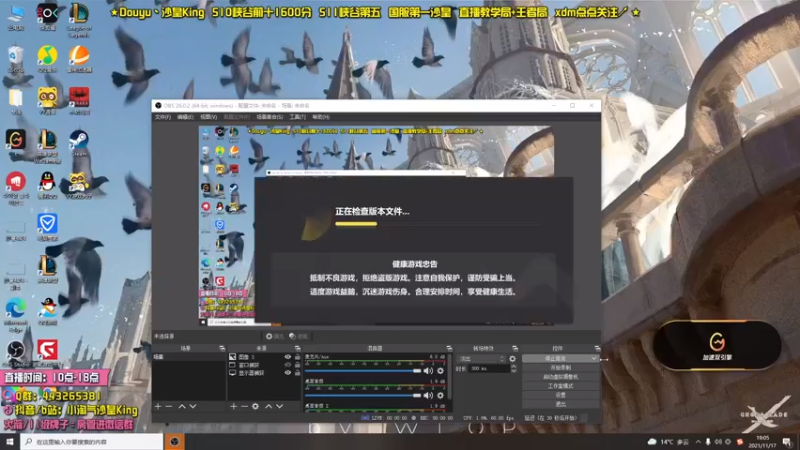This screenshot has height=450, width=800.
Task: Move selected source down in list
Action: pos(280,406)
